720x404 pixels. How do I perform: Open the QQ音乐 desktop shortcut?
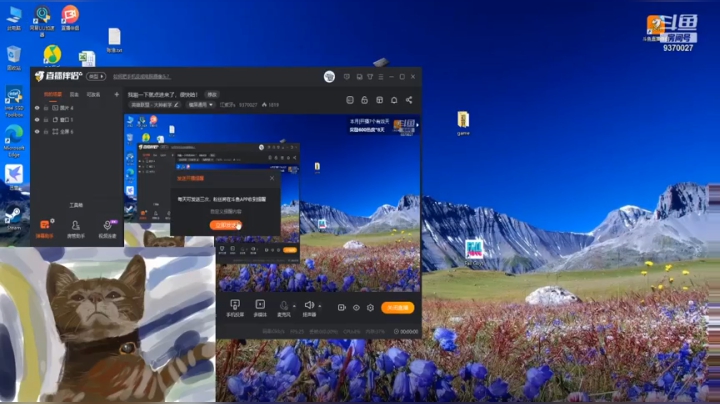pos(52,55)
